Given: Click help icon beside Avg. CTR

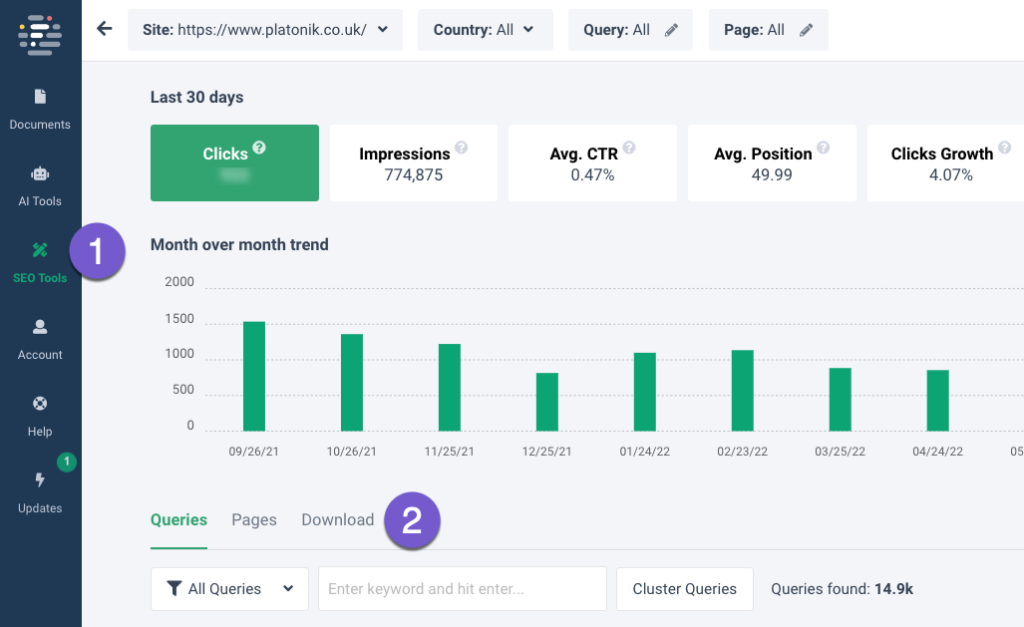Looking at the screenshot, I should (x=629, y=148).
